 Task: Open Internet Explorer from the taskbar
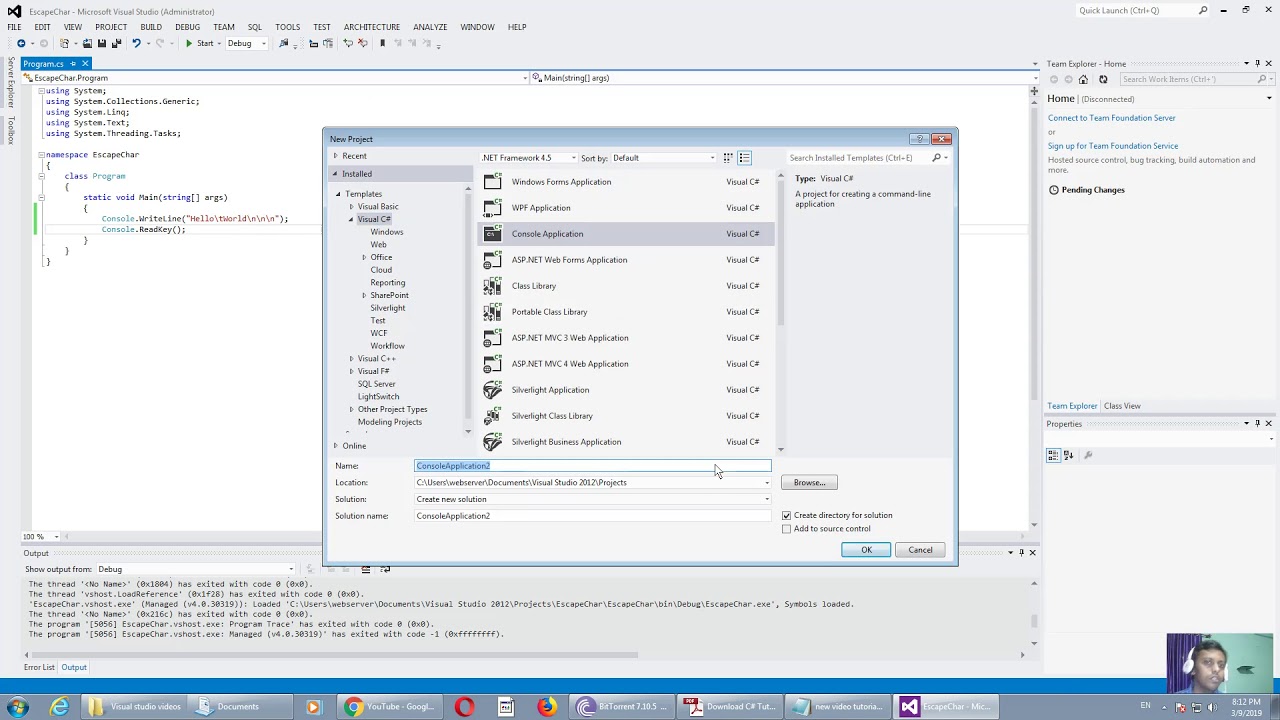pos(60,707)
